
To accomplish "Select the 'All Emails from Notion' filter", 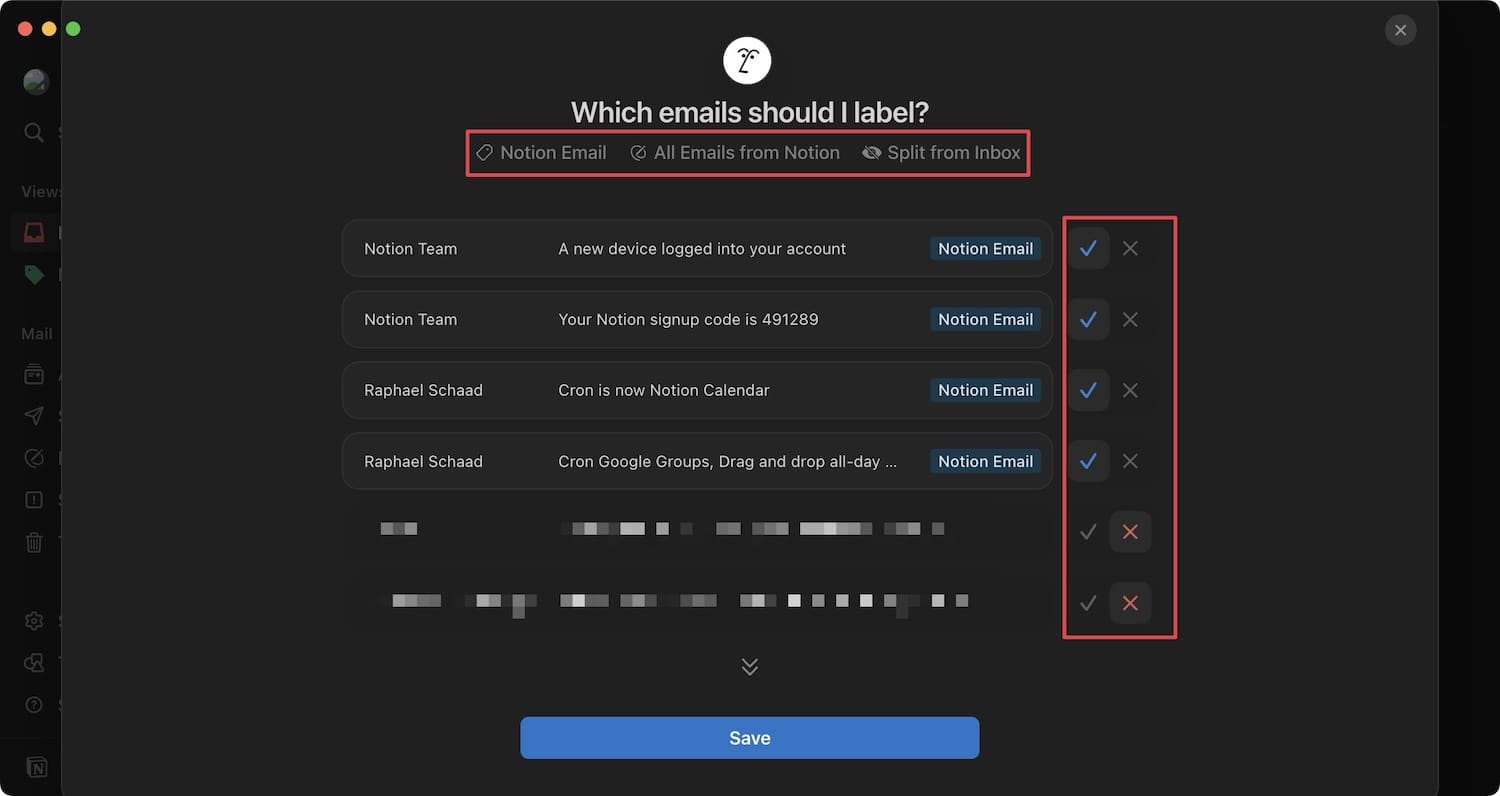I will [735, 153].
